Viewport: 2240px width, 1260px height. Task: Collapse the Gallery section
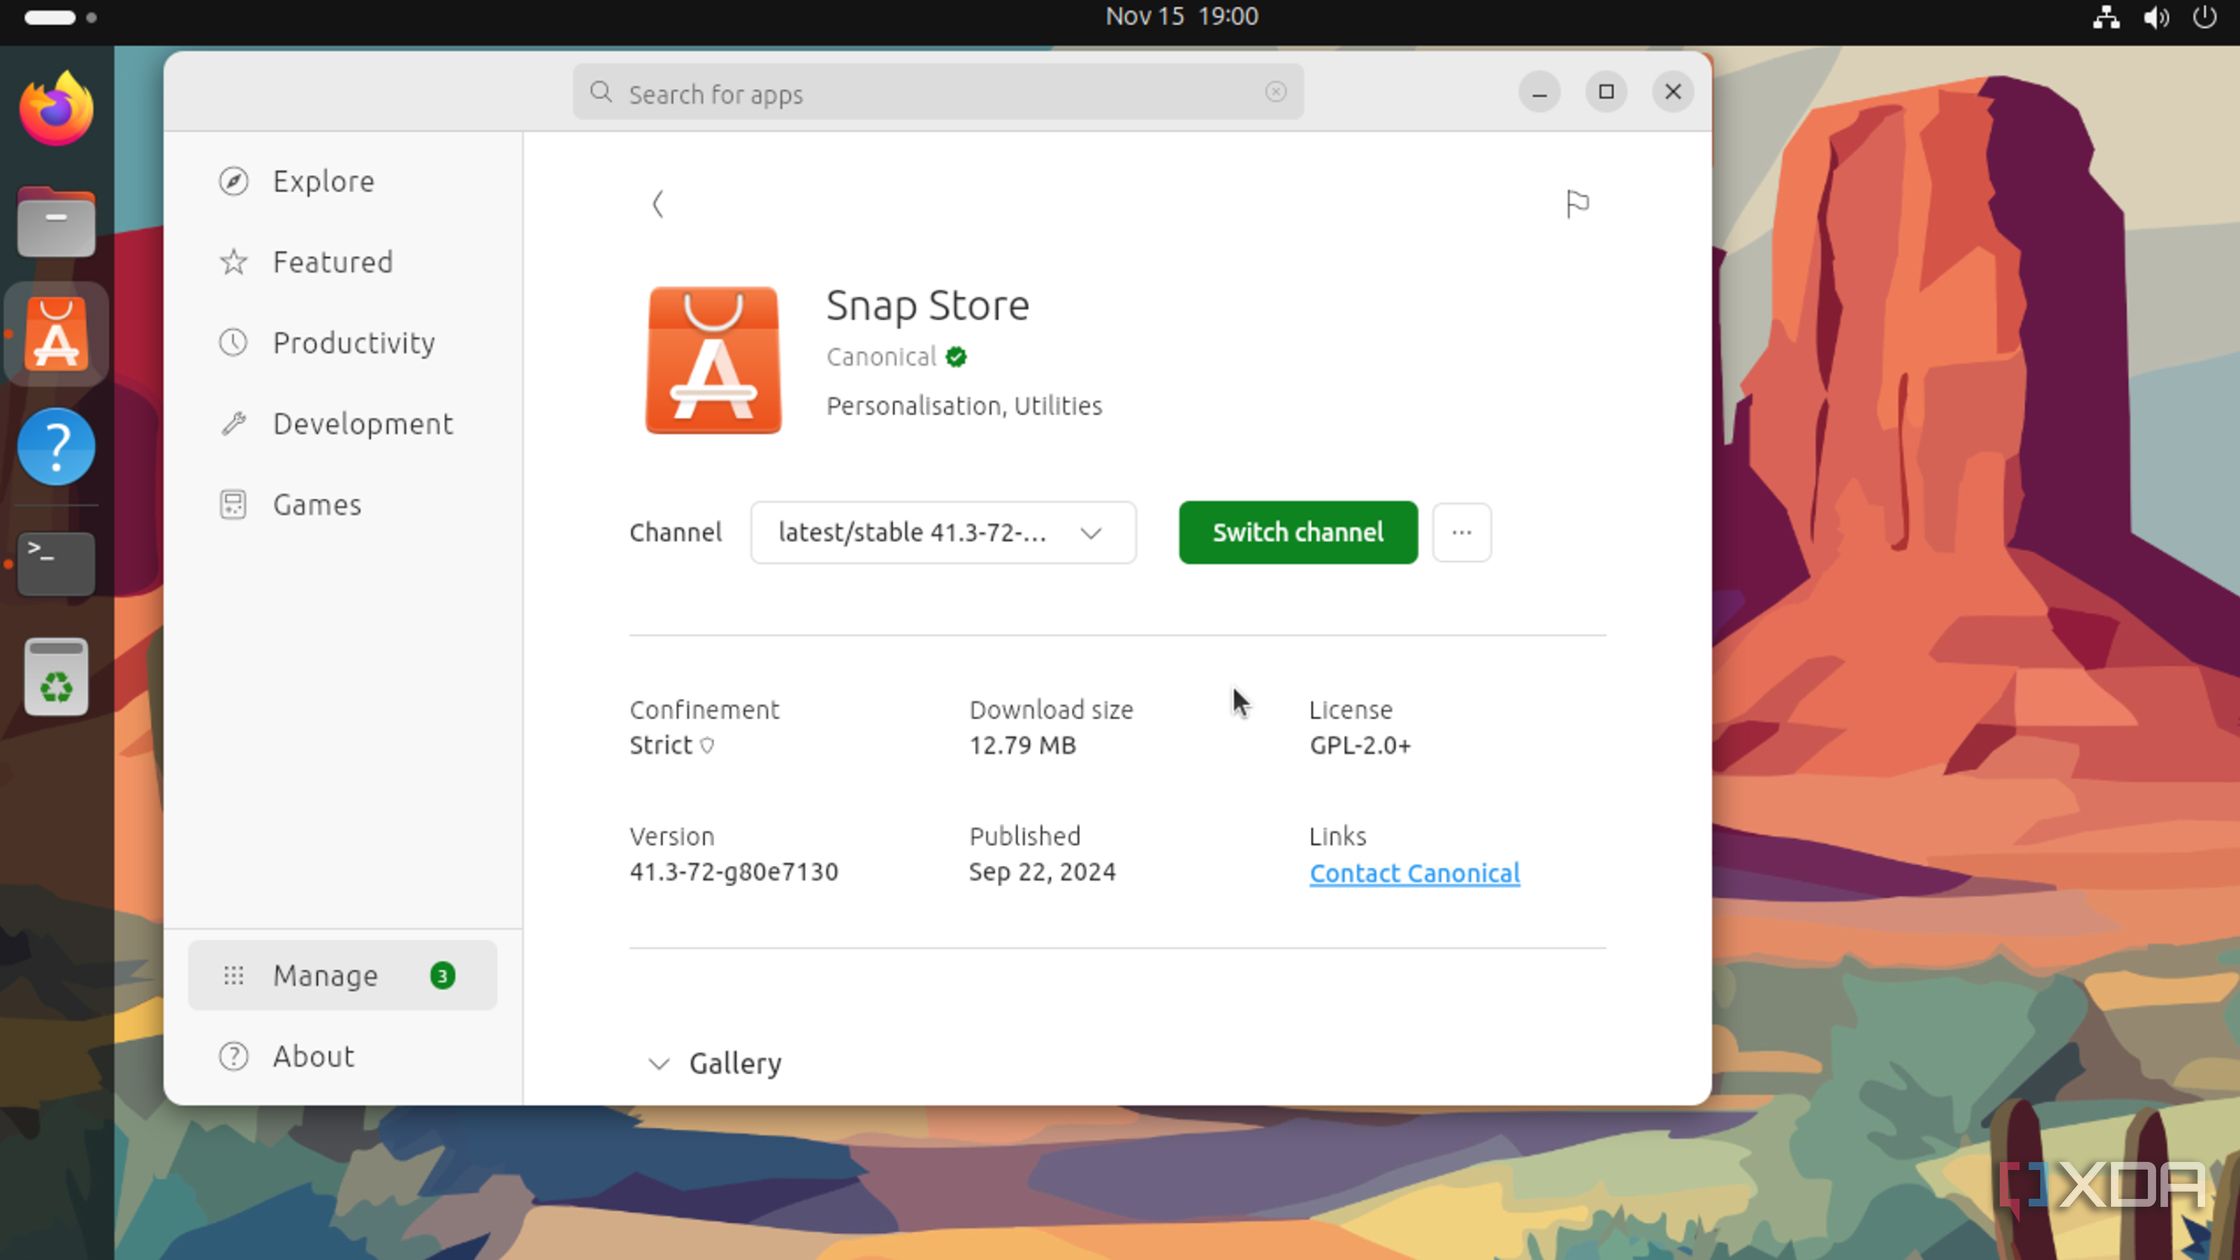(658, 1064)
